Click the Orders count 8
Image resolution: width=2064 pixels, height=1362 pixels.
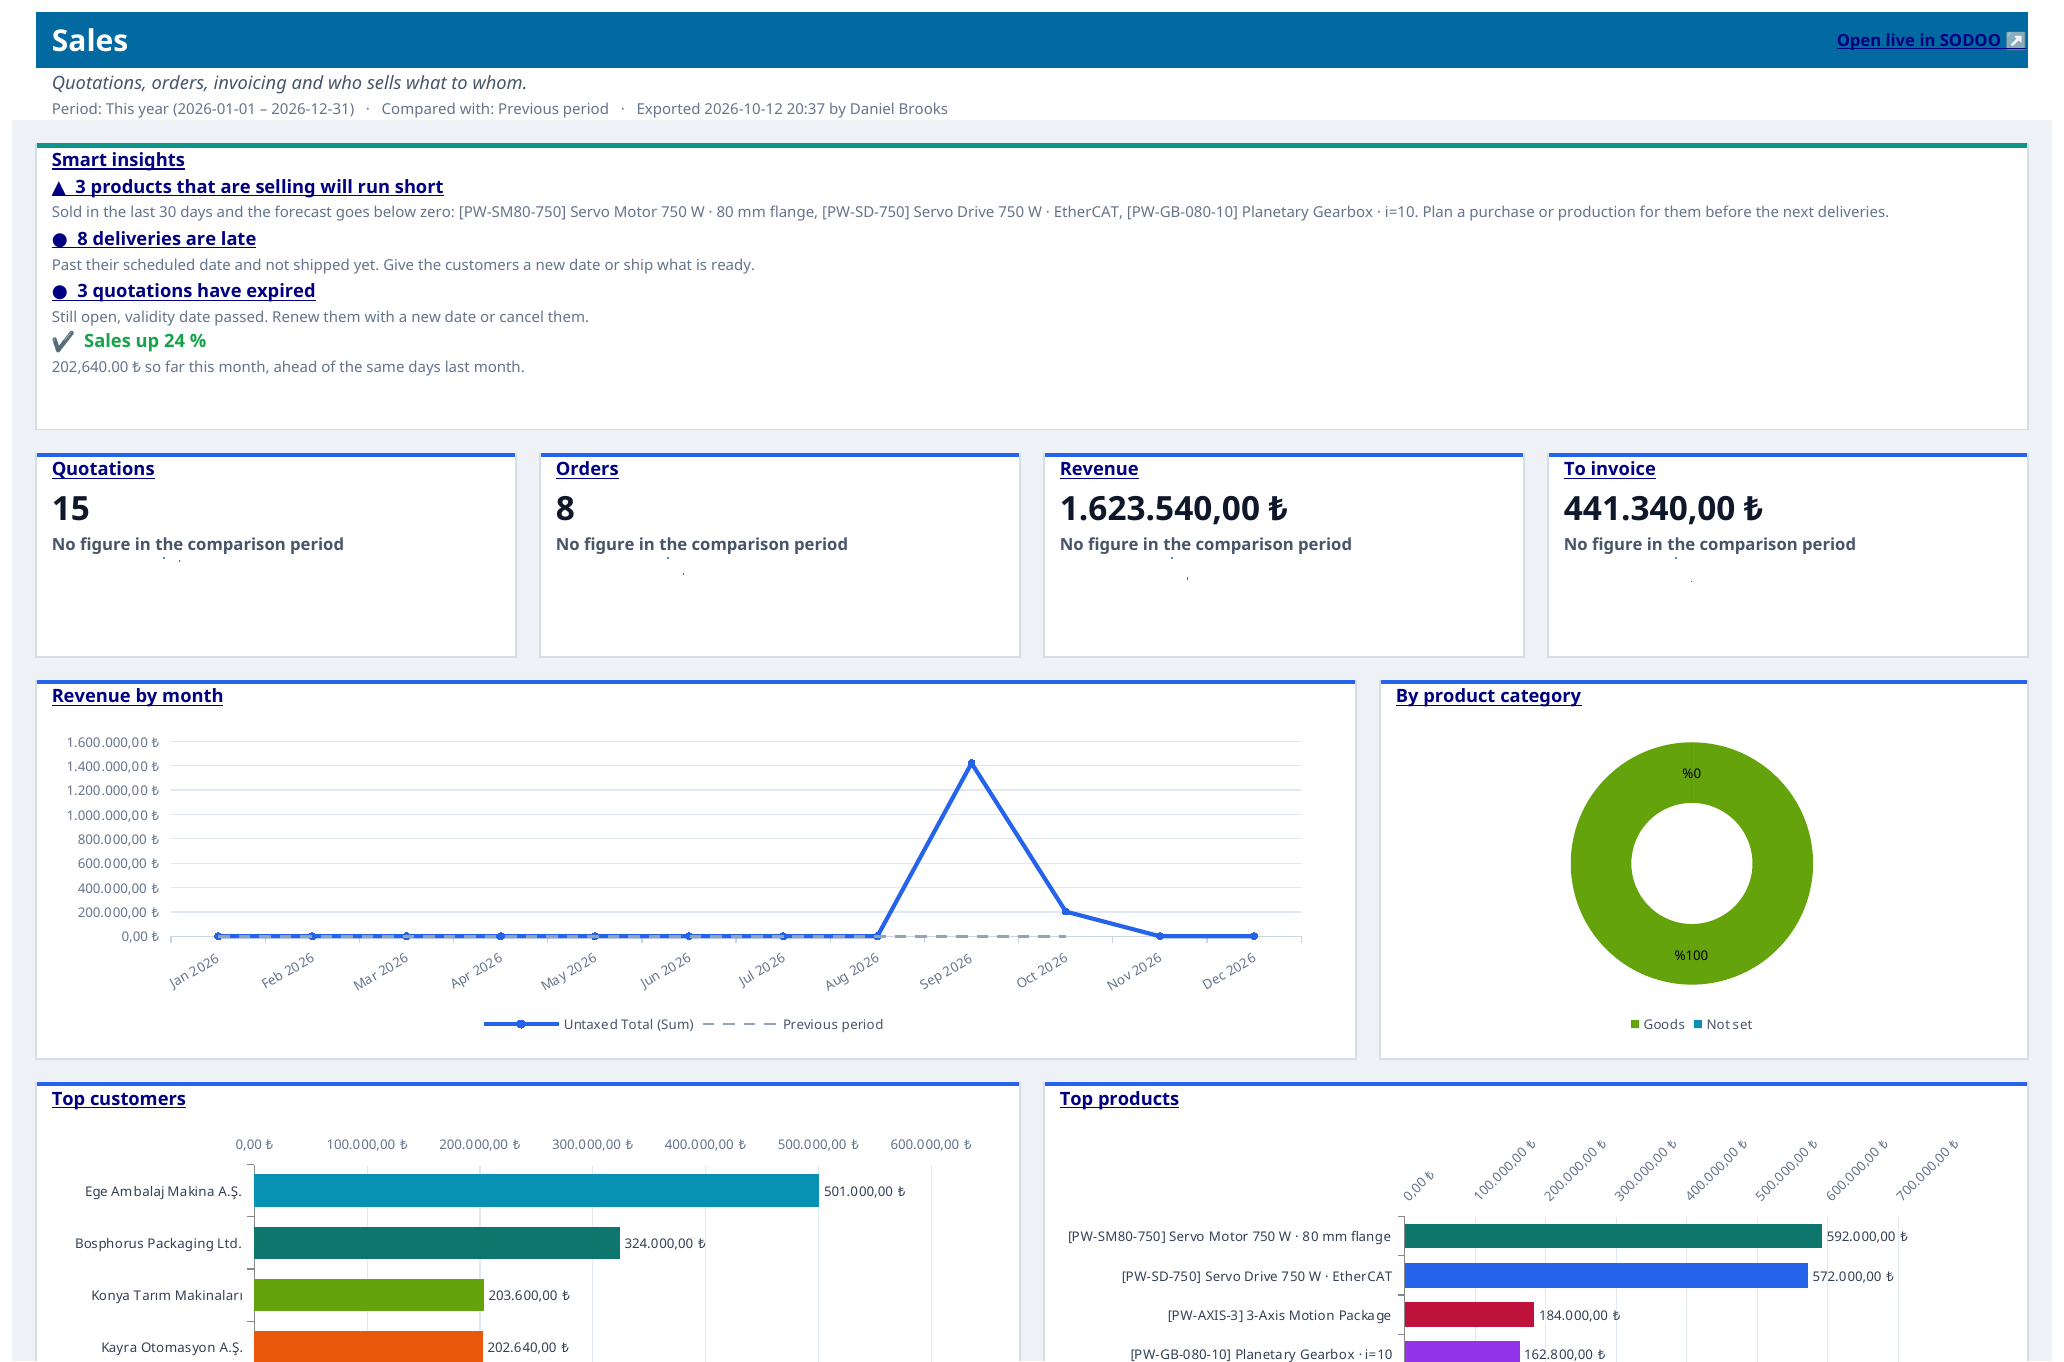coord(565,509)
